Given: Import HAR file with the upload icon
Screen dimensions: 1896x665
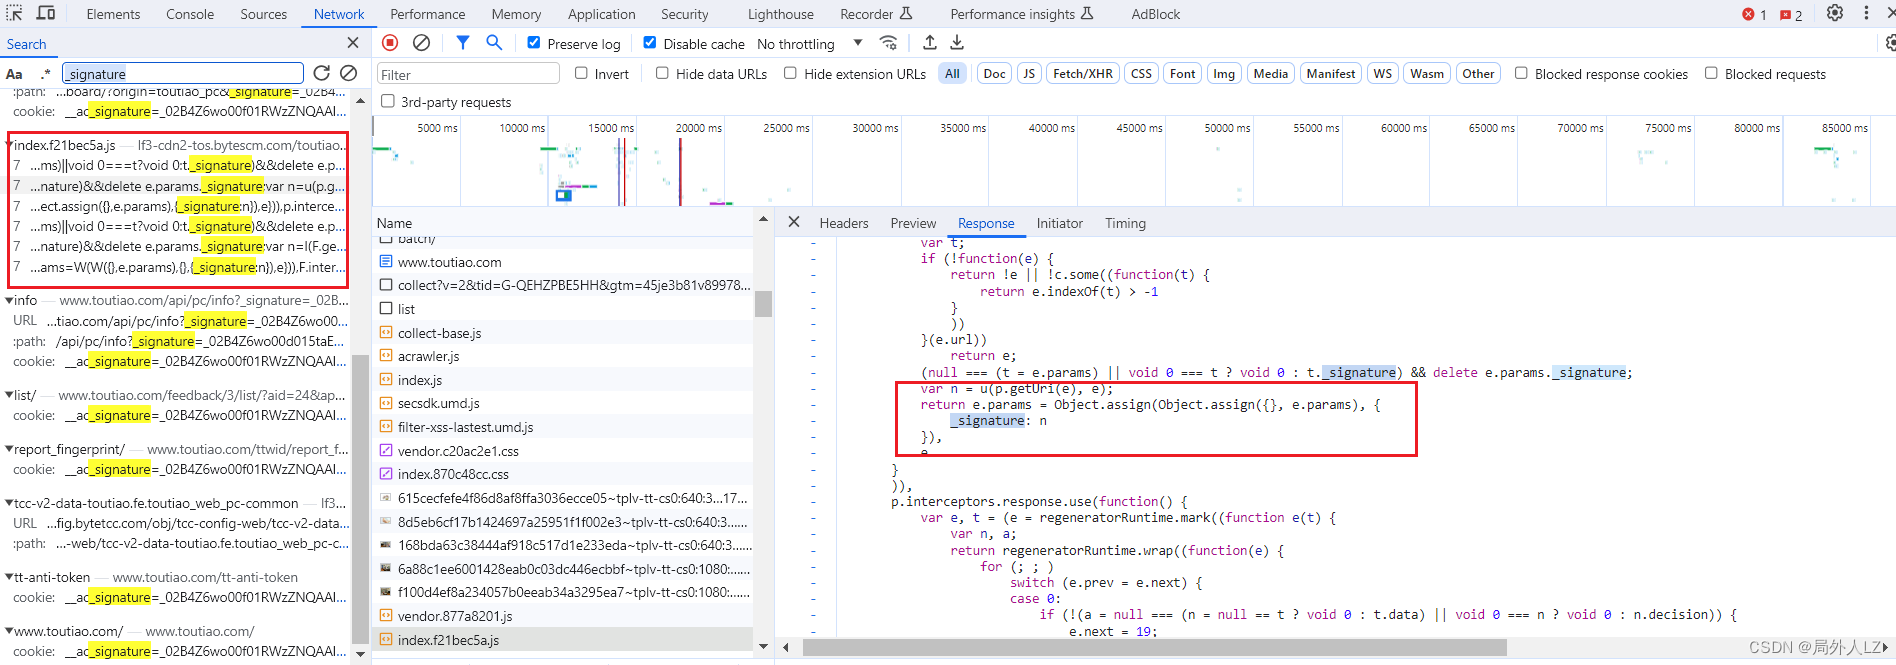Looking at the screenshot, I should click(930, 43).
